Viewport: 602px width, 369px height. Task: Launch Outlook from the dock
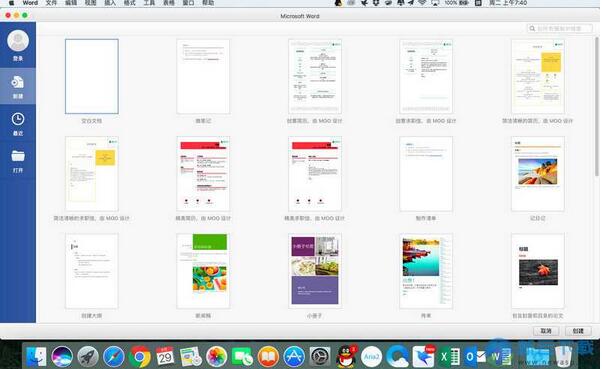point(475,357)
